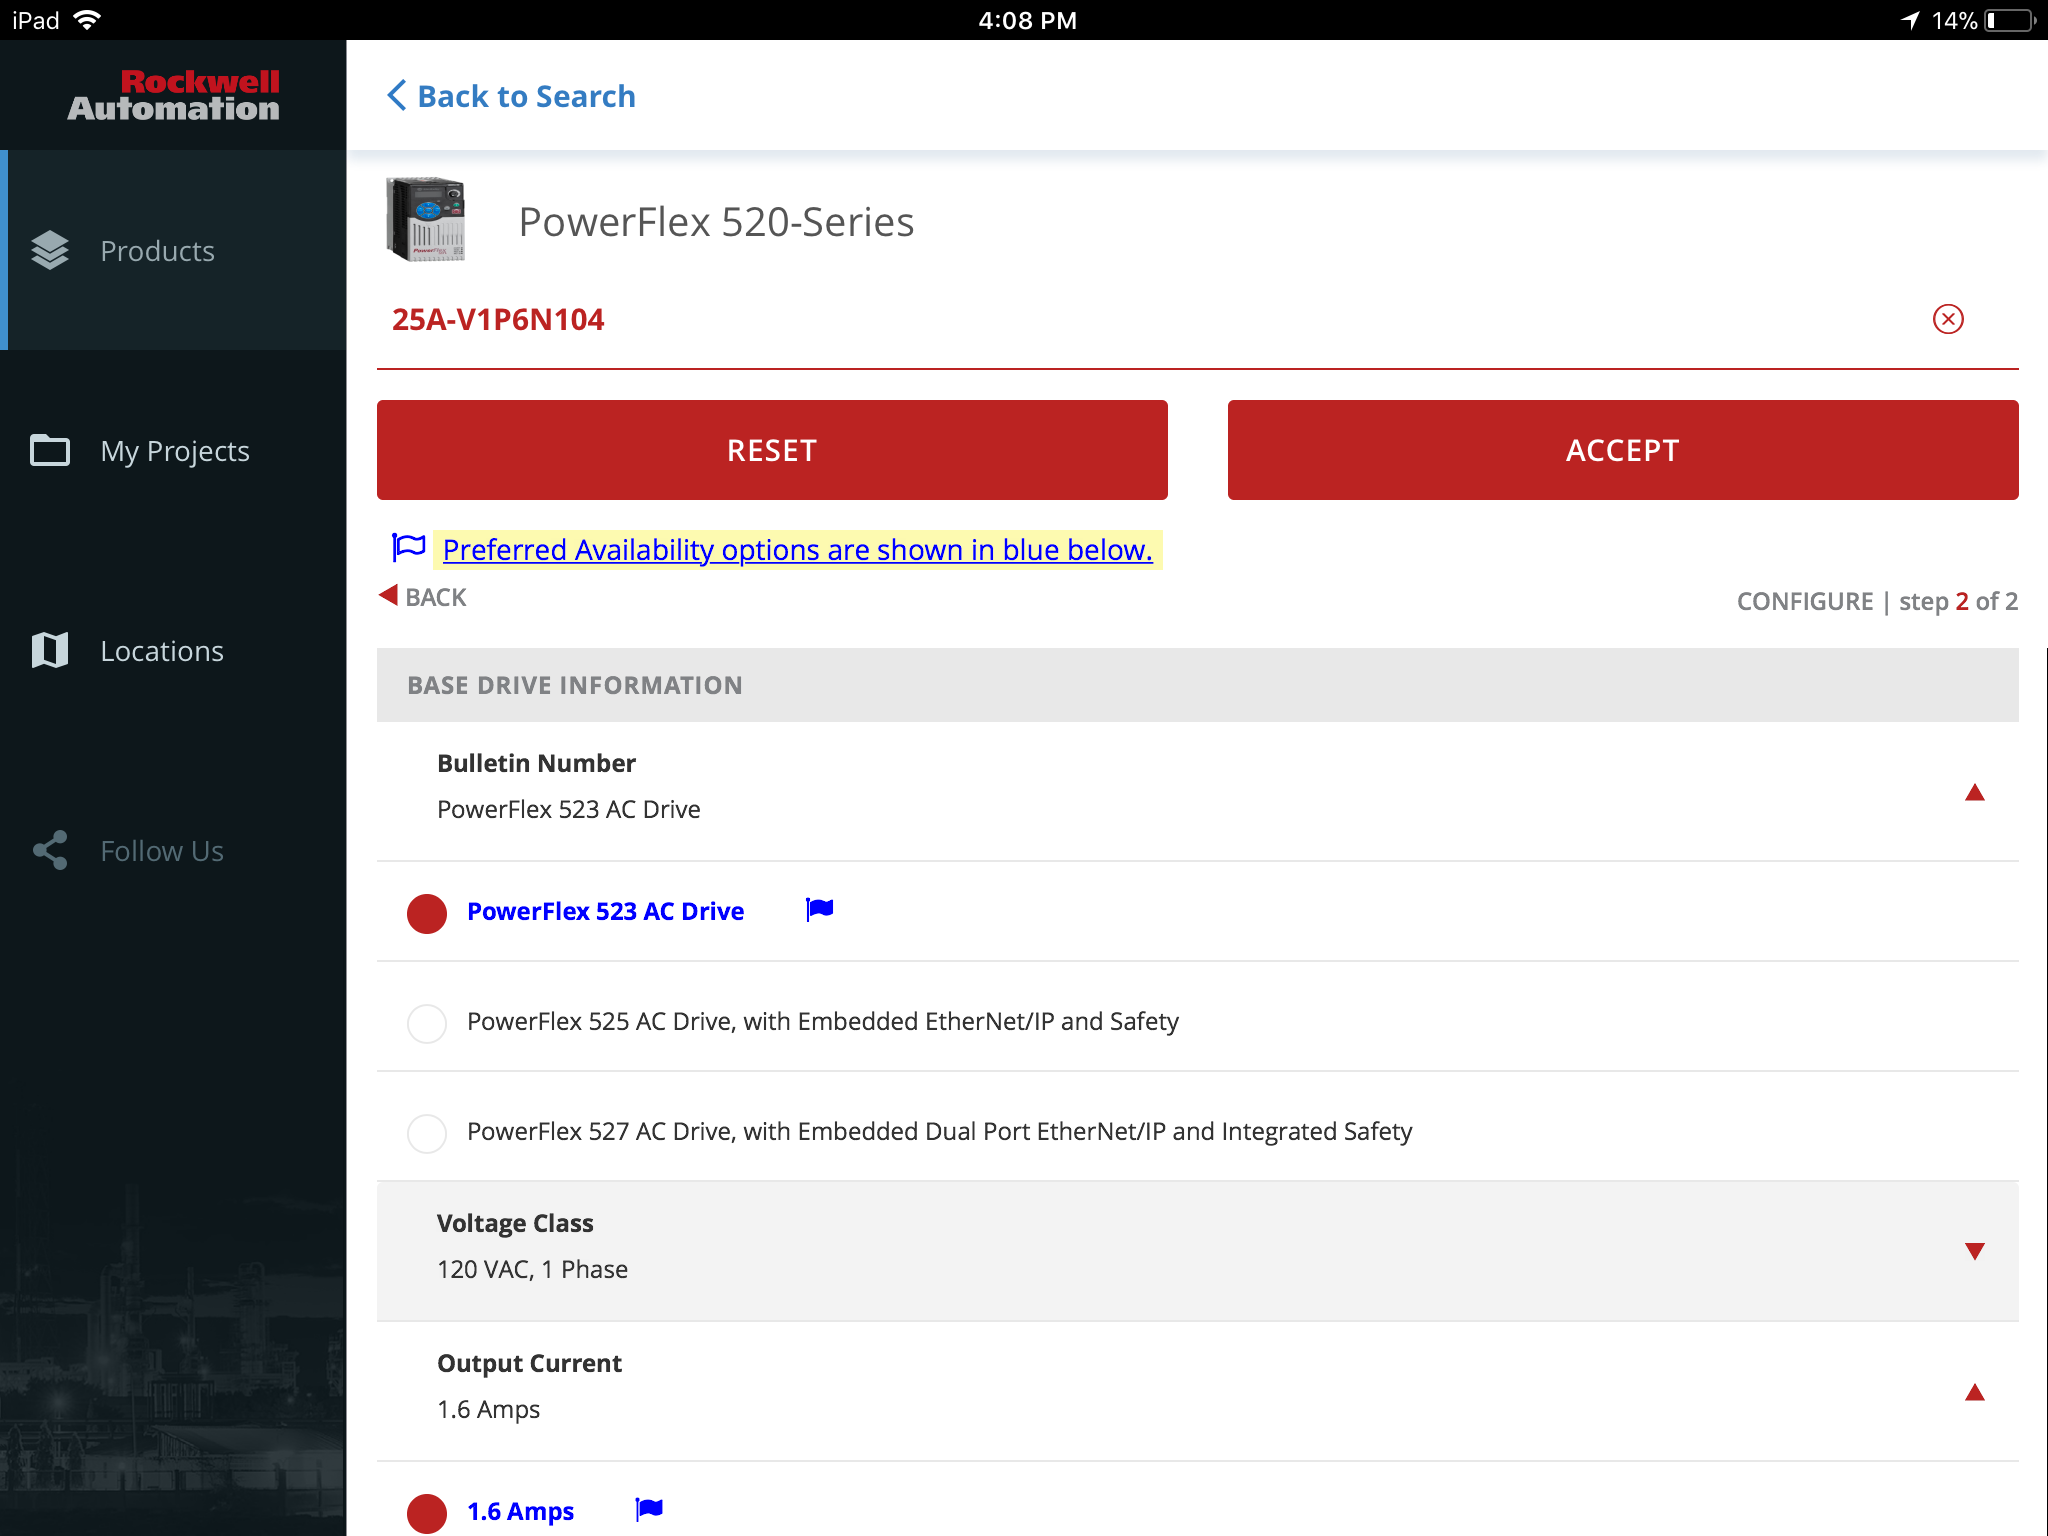Clear the catalog number with circled X

click(x=1947, y=319)
